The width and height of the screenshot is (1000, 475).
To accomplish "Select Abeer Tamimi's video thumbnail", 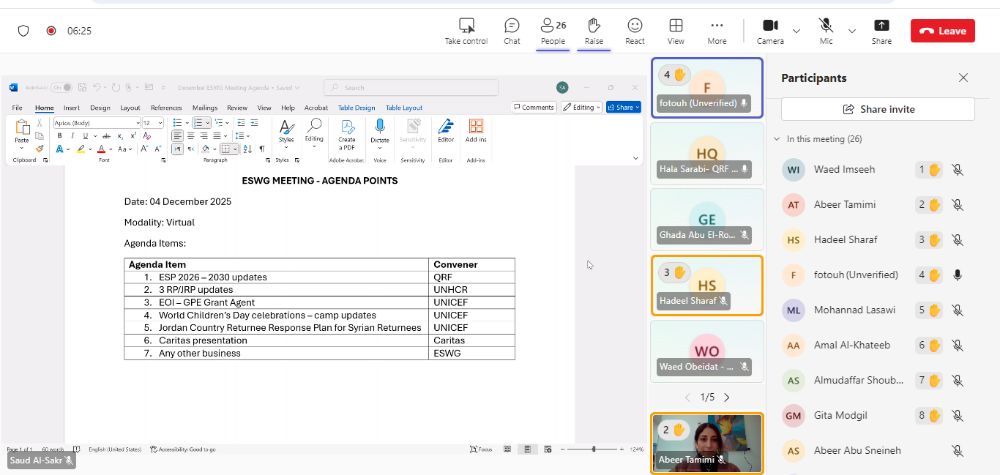I will coord(706,441).
